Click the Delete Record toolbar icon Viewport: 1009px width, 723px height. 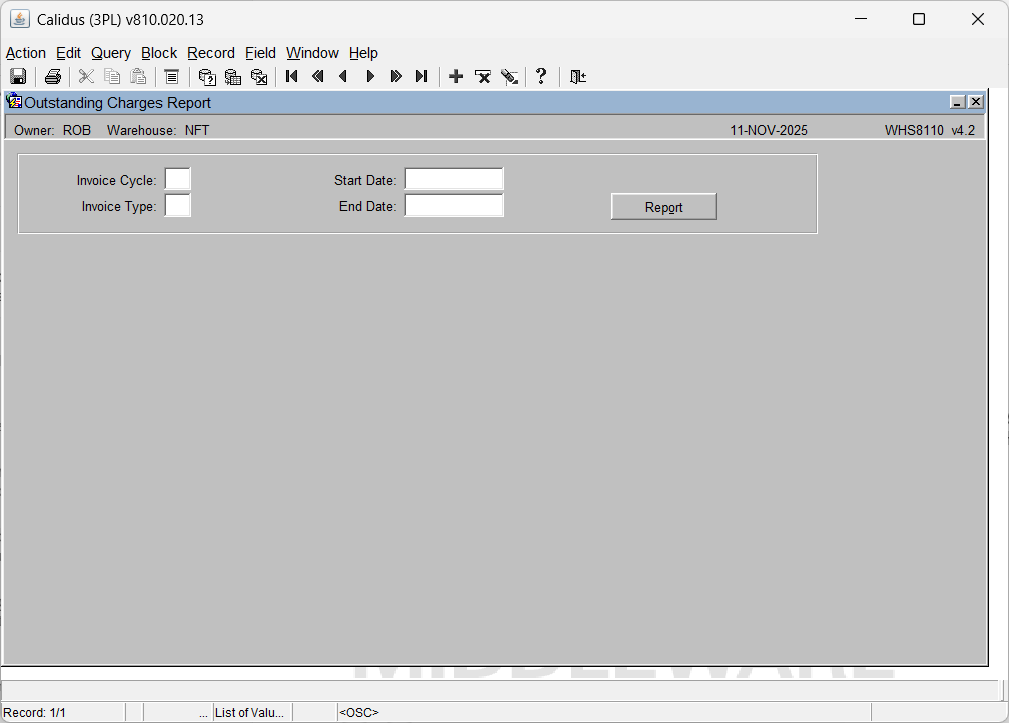click(483, 77)
